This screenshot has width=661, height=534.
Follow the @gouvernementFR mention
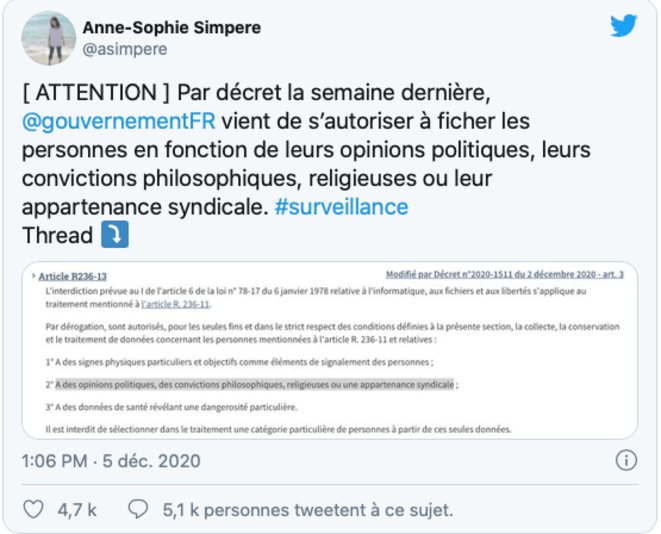[118, 122]
